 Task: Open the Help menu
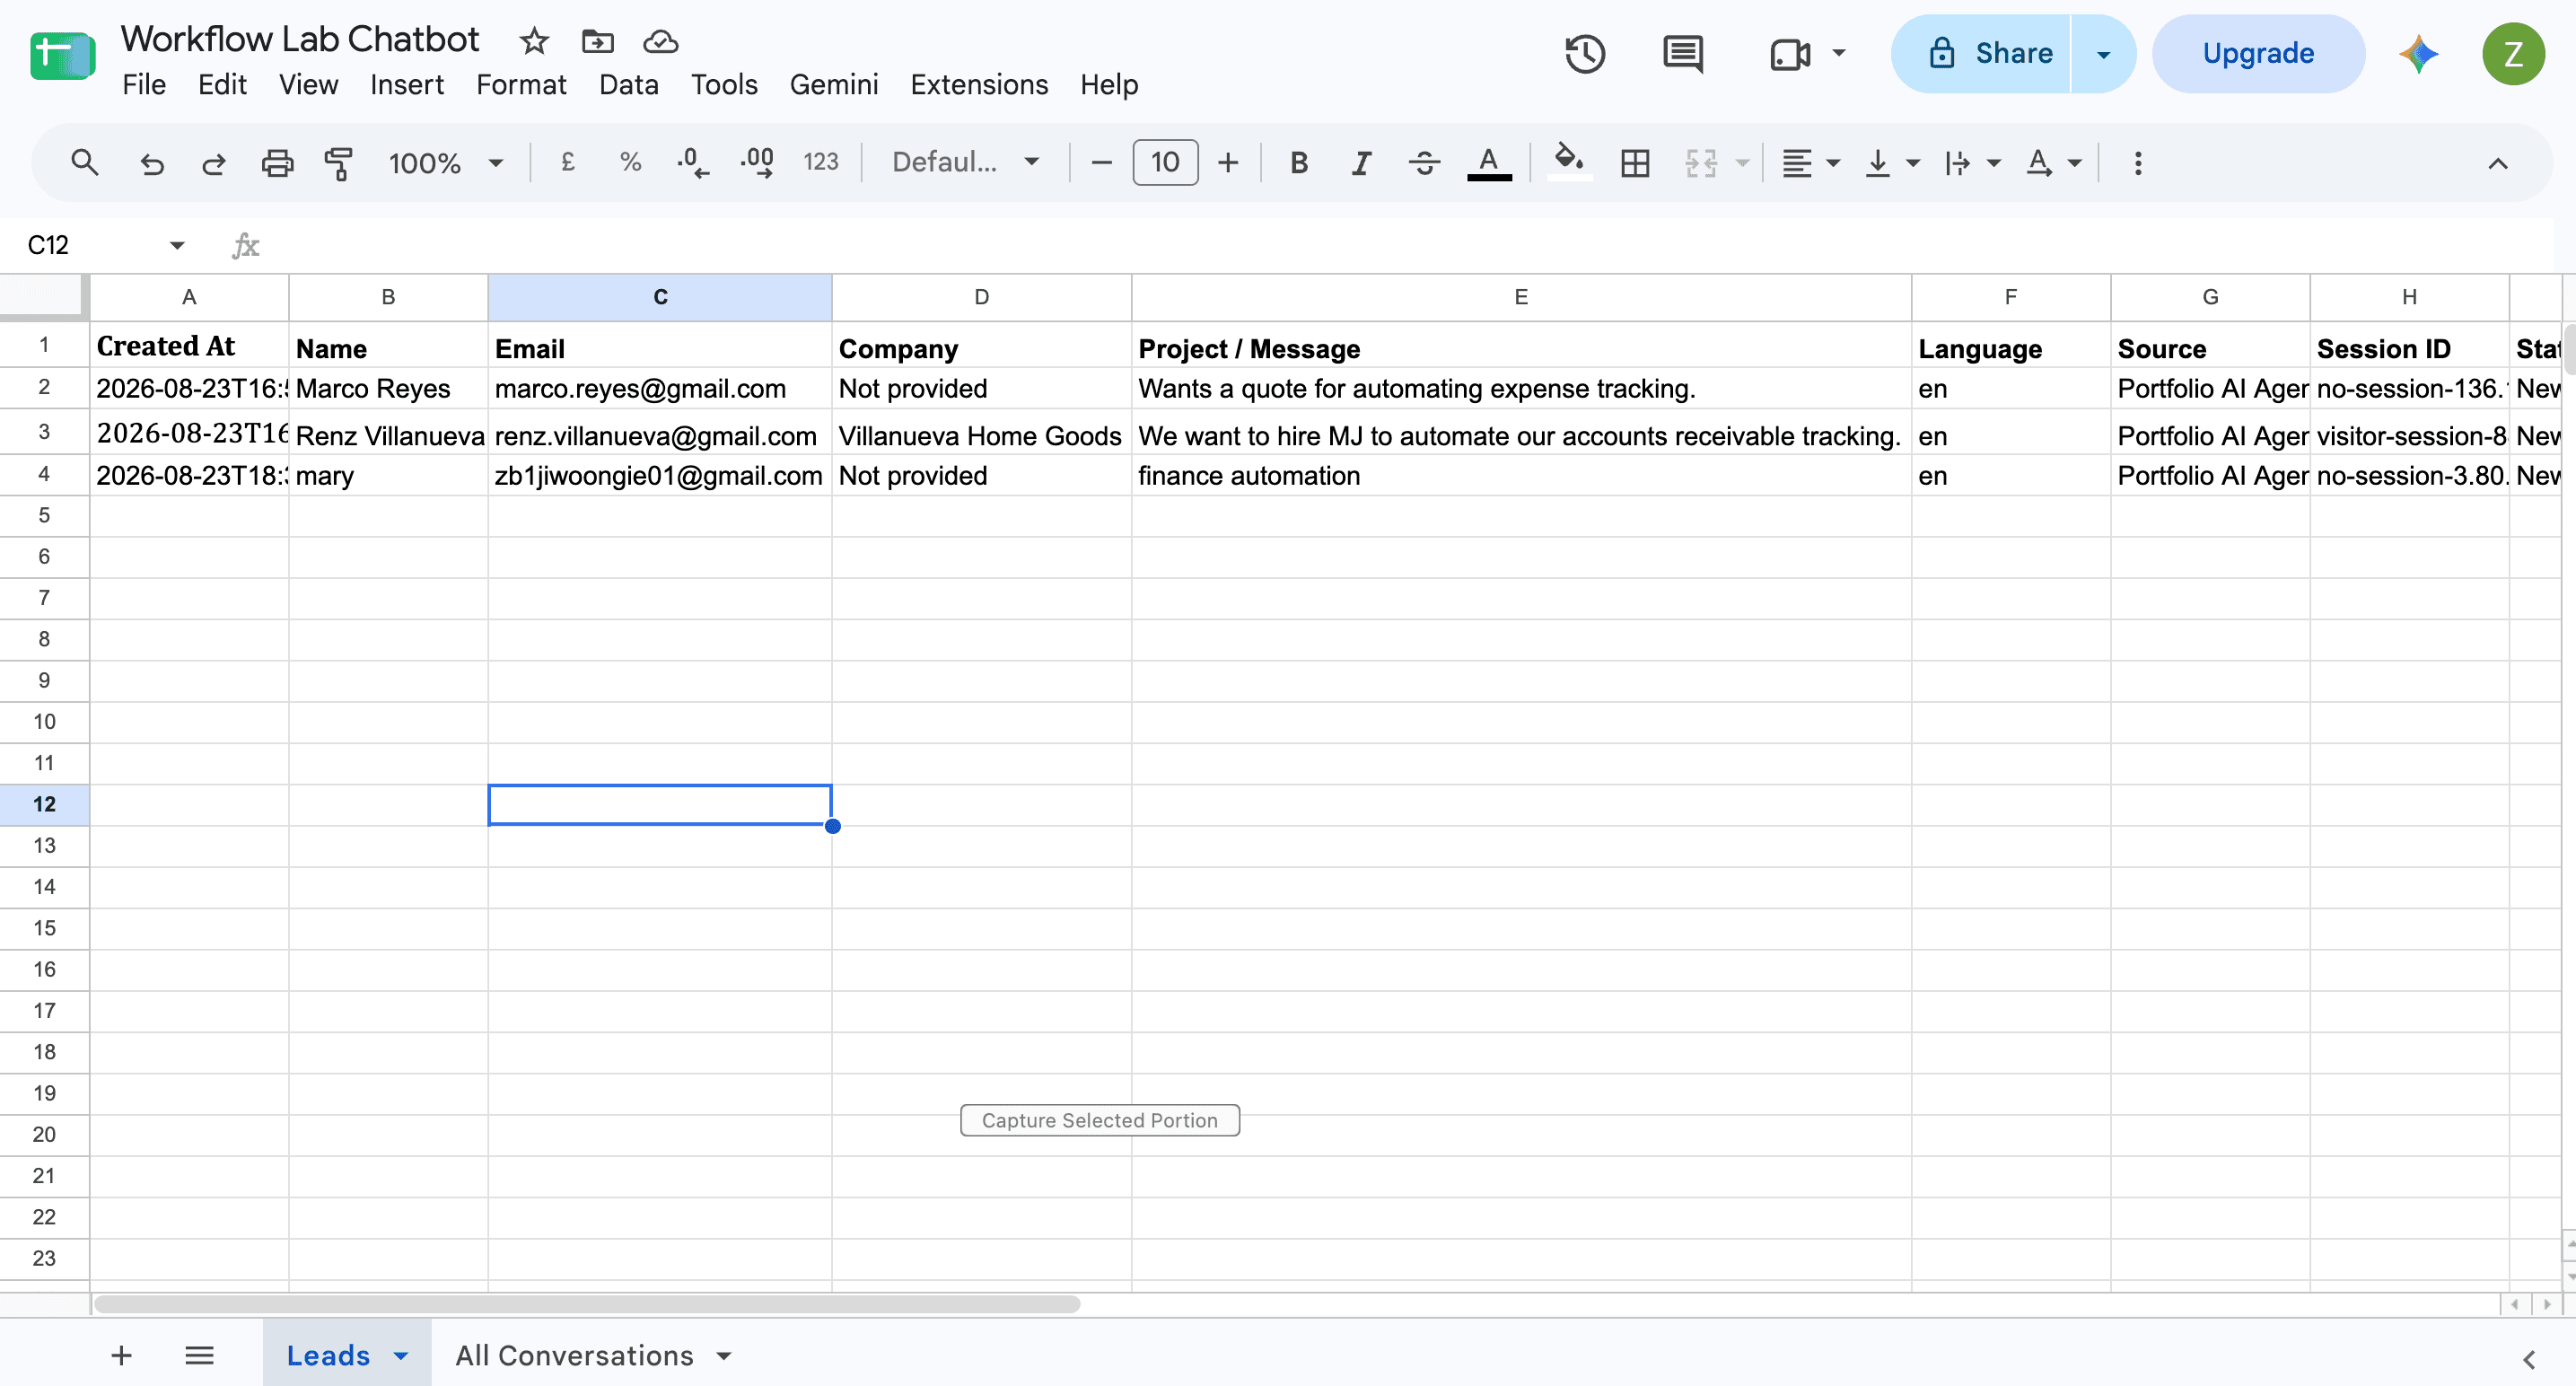(x=1109, y=85)
